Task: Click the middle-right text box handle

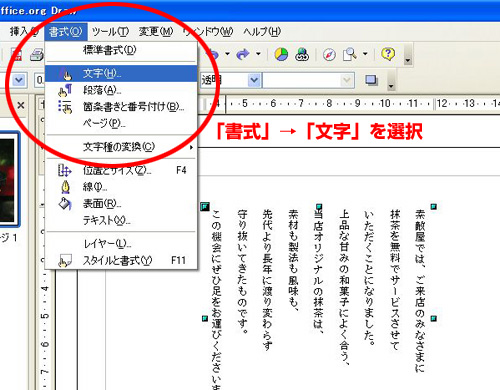Action: tap(434, 319)
